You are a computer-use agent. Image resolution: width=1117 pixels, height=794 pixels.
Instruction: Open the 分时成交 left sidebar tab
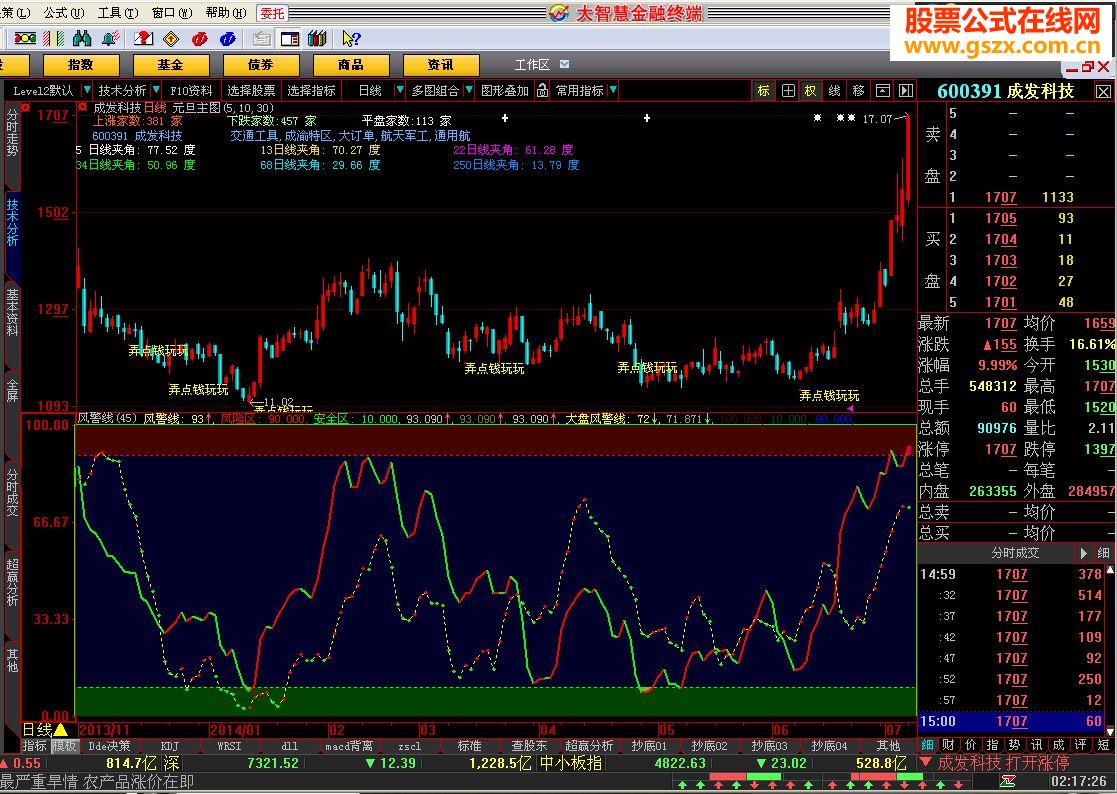[12, 491]
